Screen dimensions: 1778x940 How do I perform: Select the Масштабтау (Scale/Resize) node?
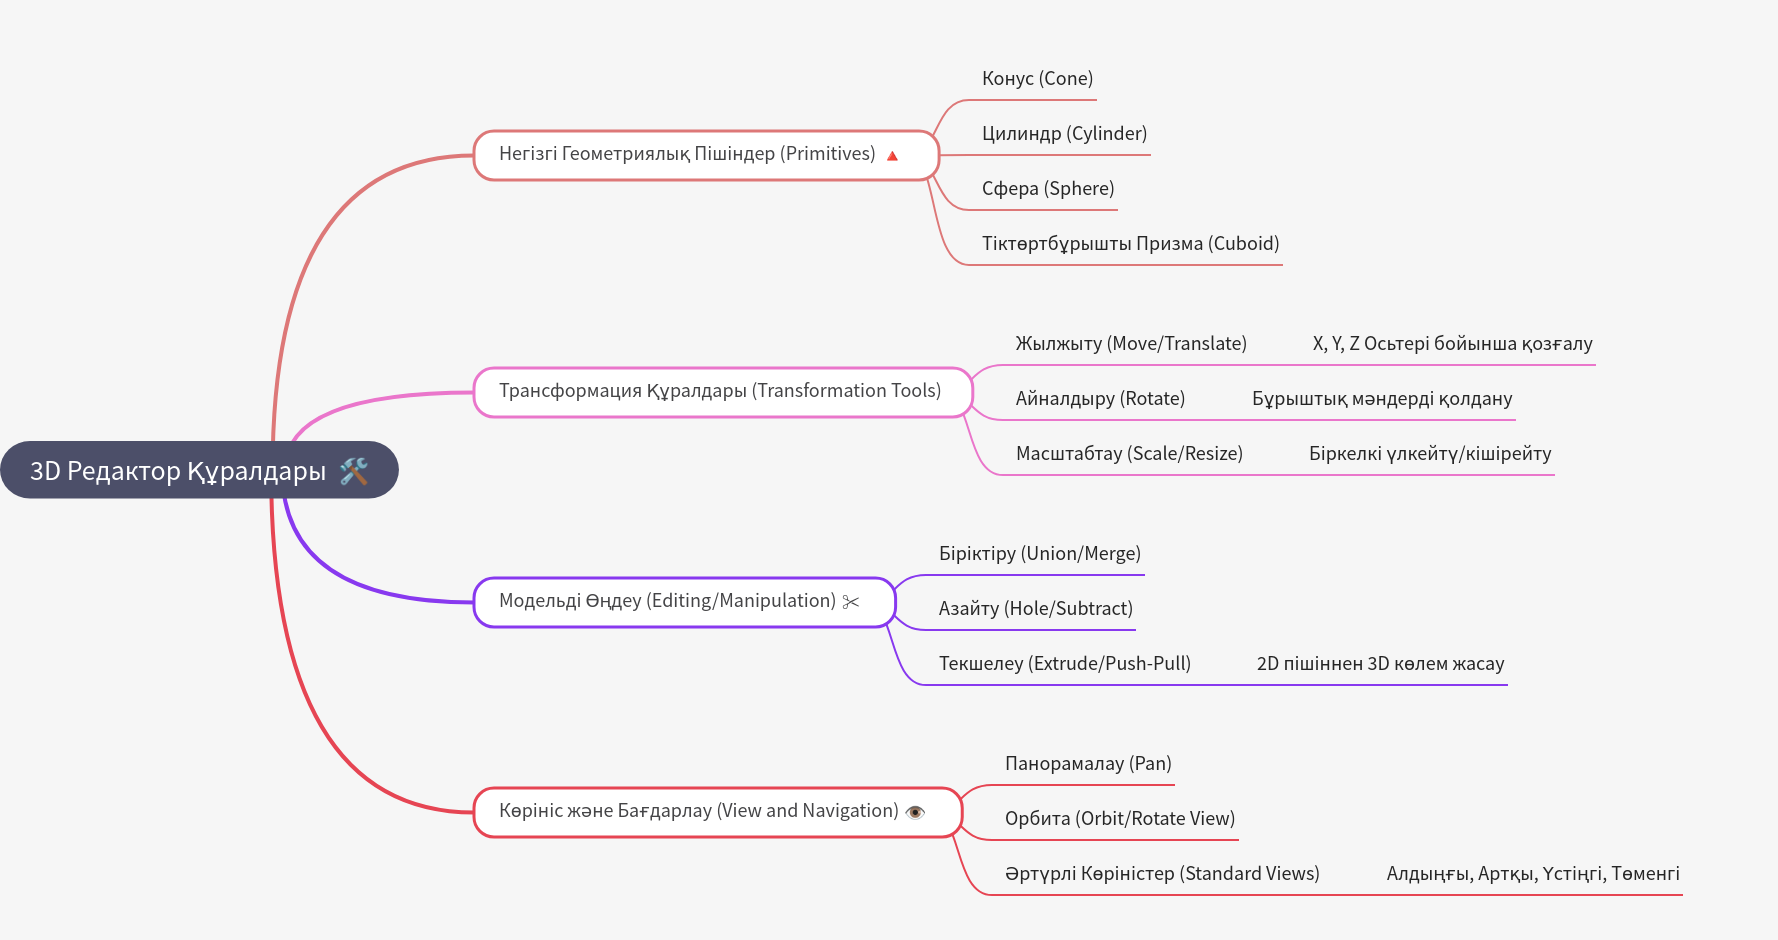click(x=1129, y=454)
